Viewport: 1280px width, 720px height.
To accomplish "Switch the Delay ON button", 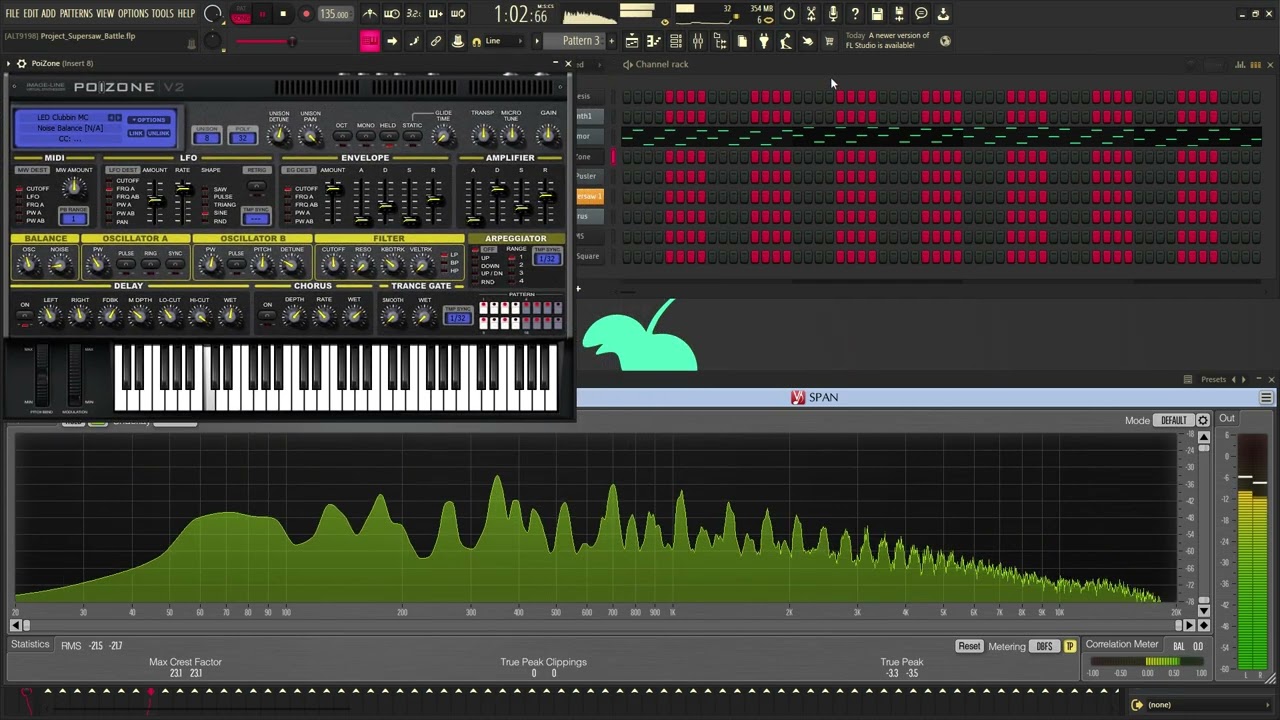I will pyautogui.click(x=25, y=317).
